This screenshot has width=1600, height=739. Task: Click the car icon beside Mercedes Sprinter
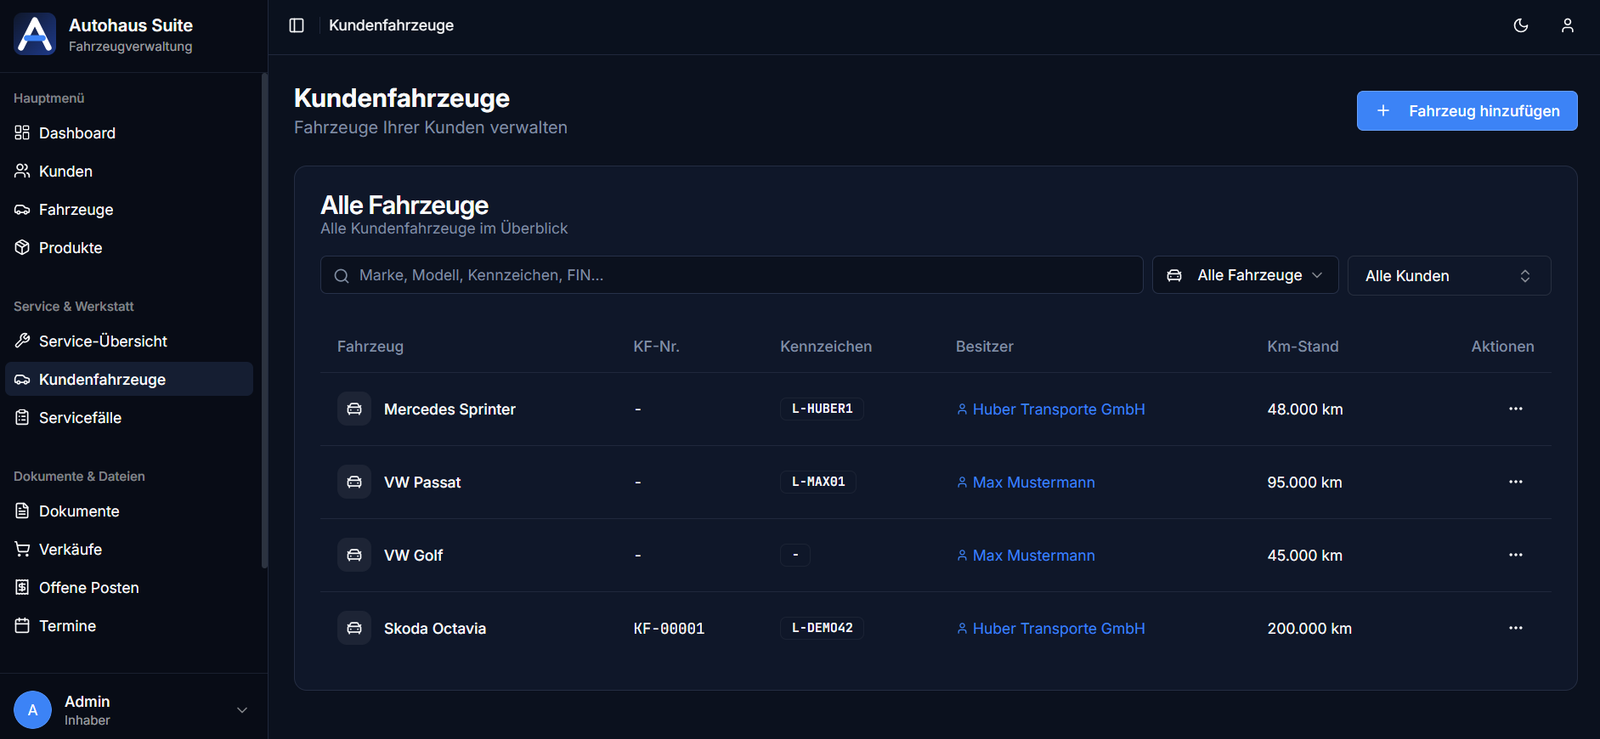pyautogui.click(x=354, y=409)
